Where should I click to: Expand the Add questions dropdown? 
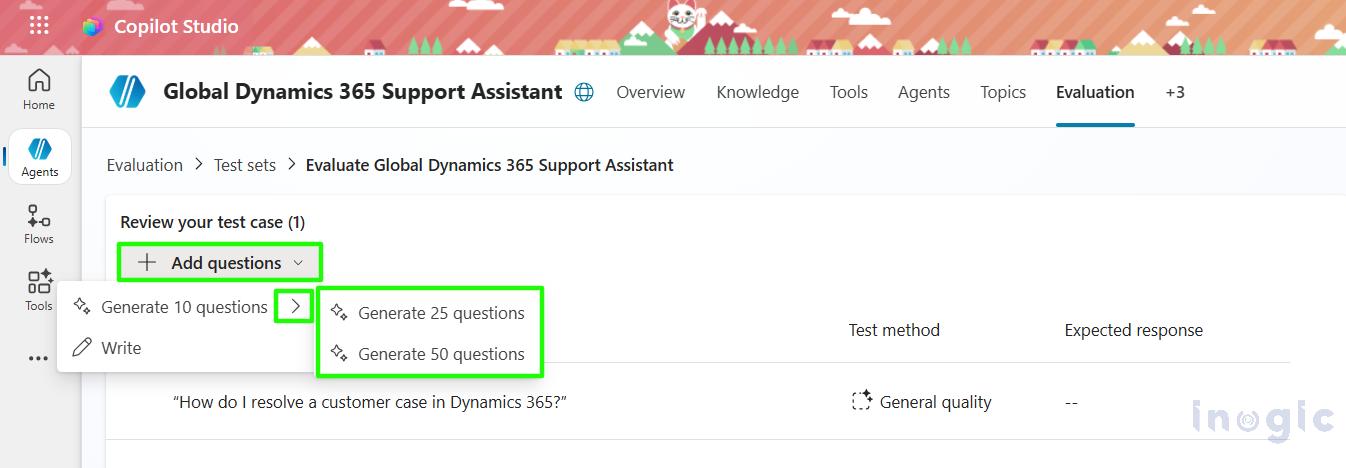(220, 263)
